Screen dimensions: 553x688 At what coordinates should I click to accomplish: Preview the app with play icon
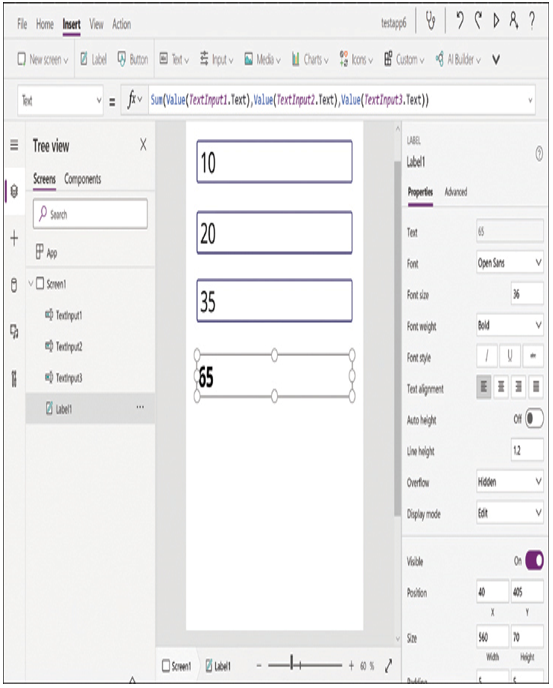pyautogui.click(x=496, y=21)
